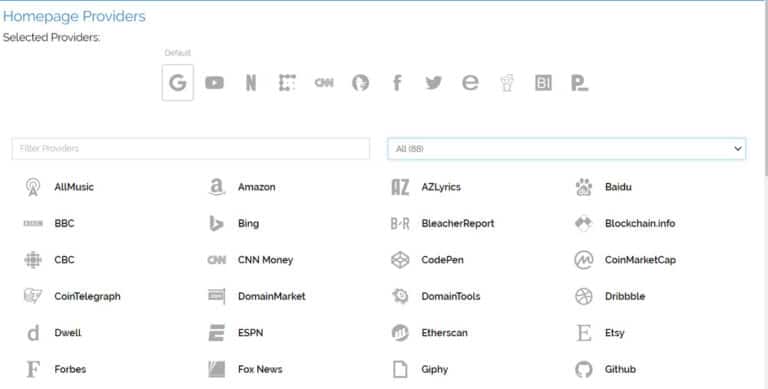Click the GitHub octocat icon in selected providers

pos(360,83)
